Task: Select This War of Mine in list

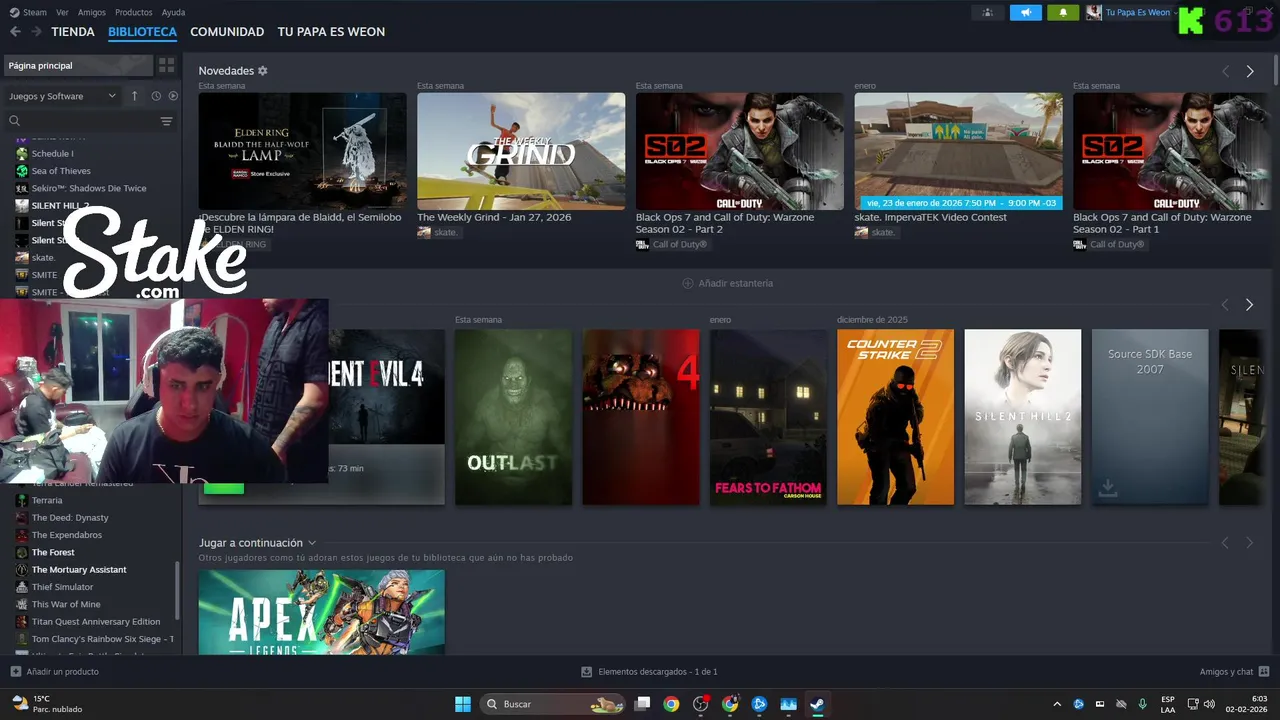Action: [66, 604]
